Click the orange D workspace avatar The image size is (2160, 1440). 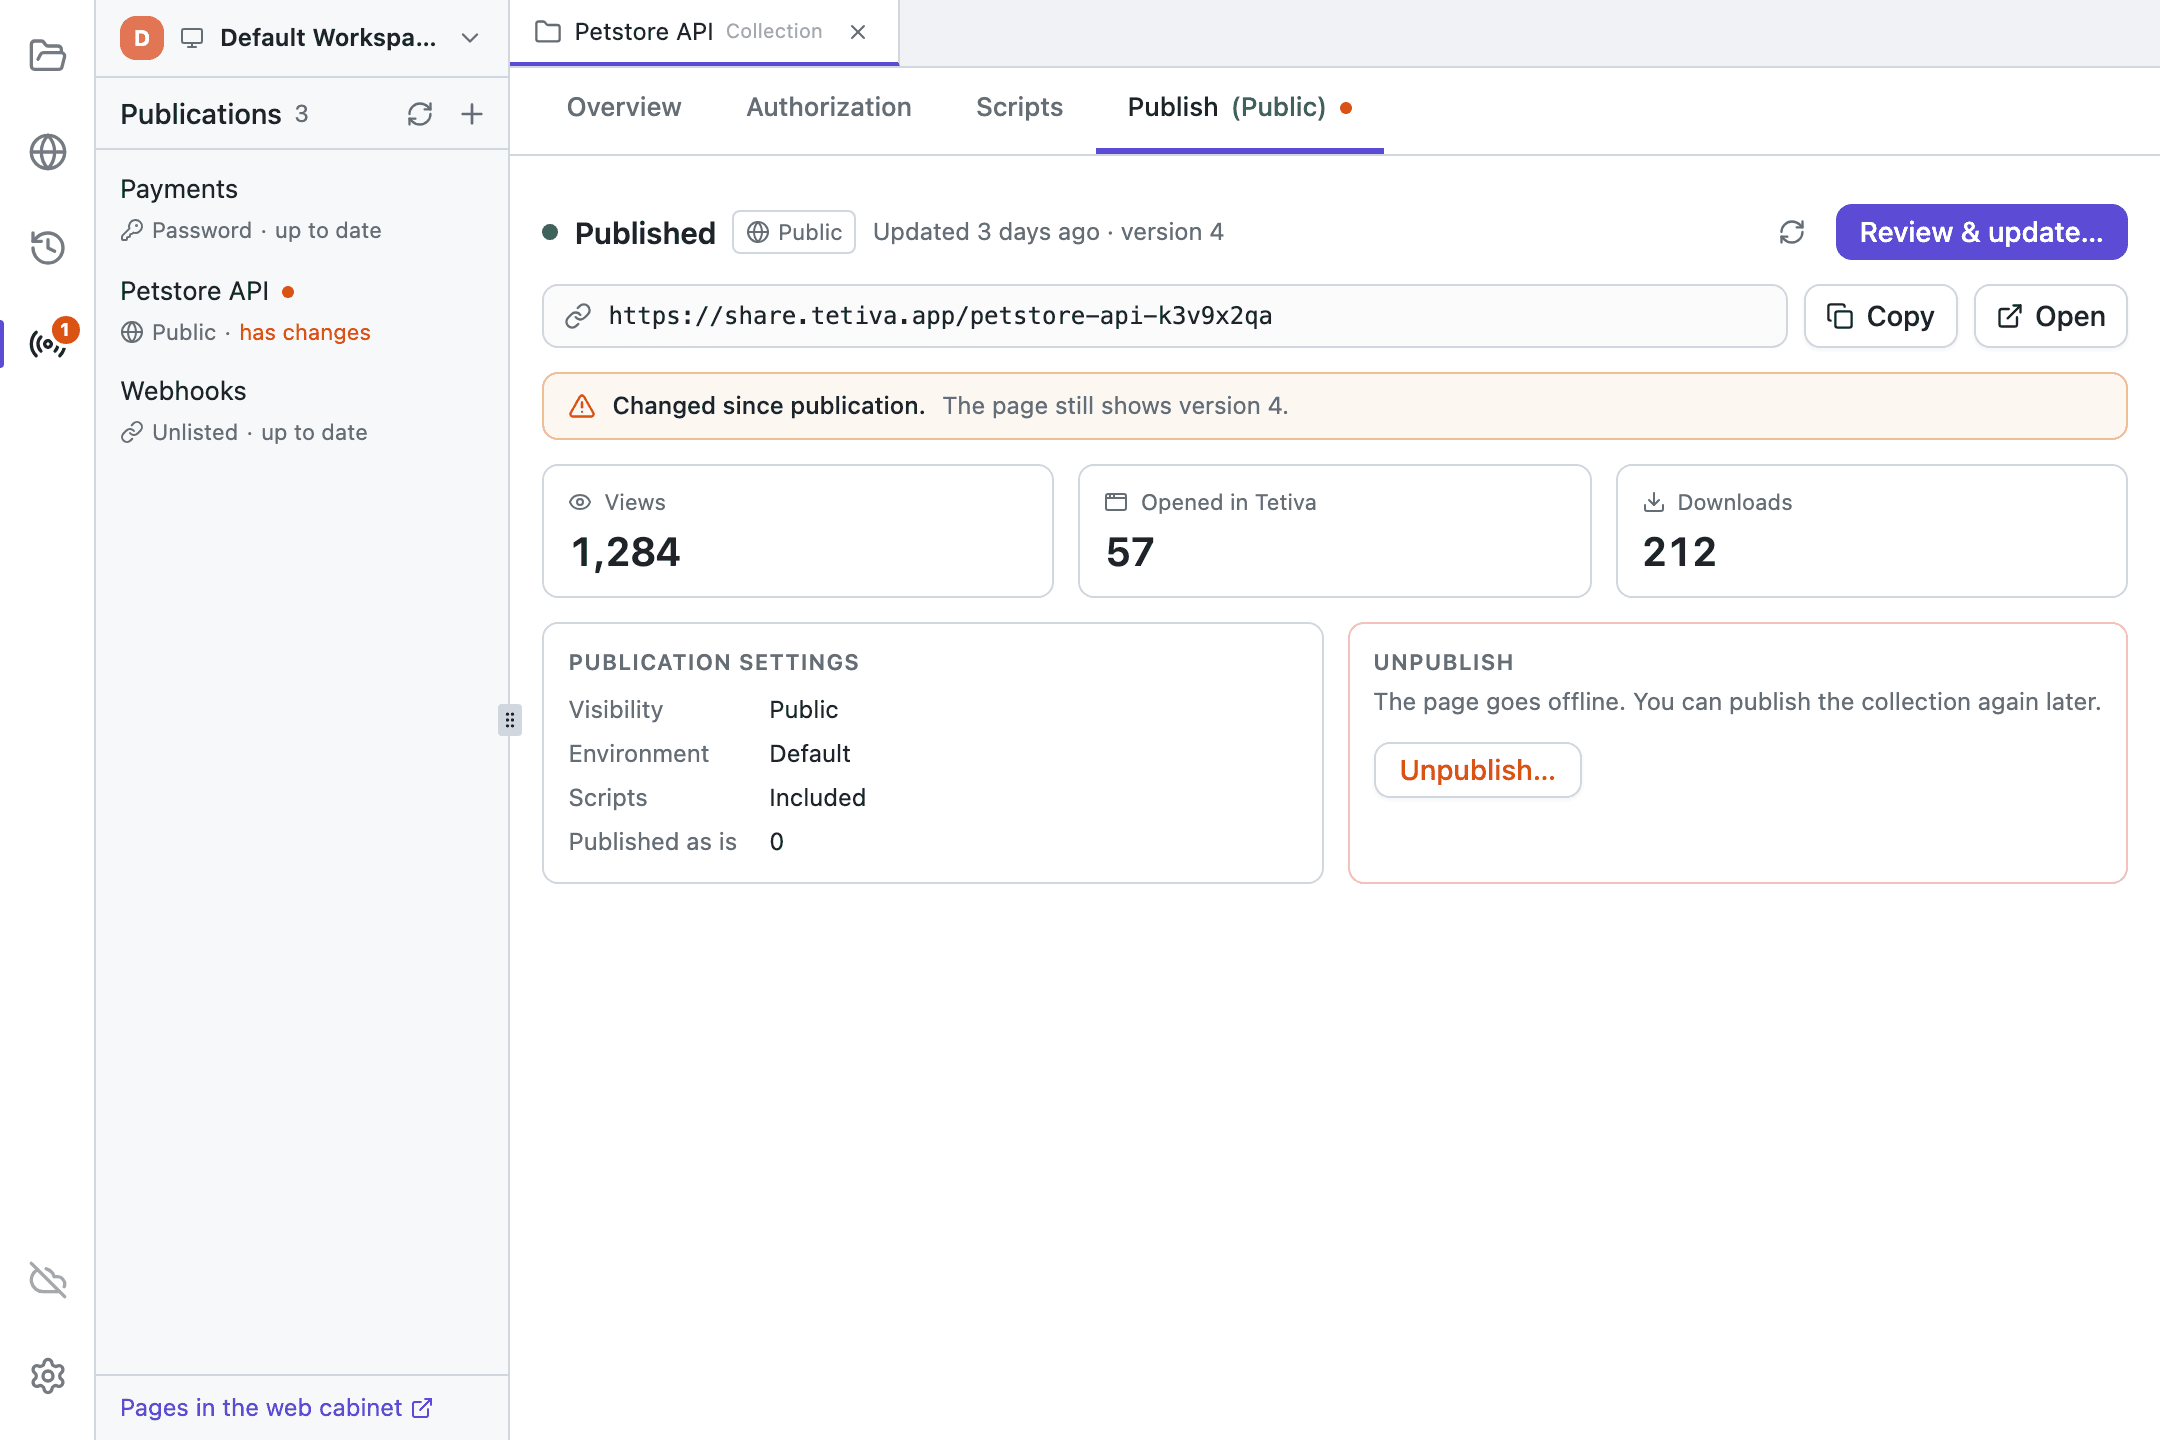[x=142, y=38]
